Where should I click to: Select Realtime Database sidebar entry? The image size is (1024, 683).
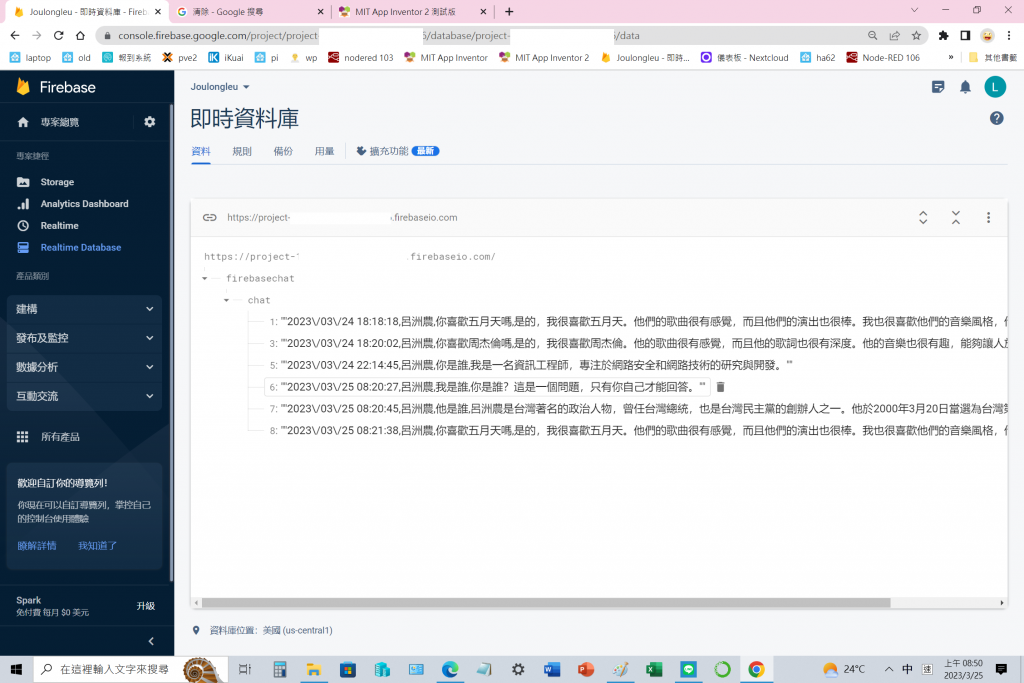click(x=80, y=247)
